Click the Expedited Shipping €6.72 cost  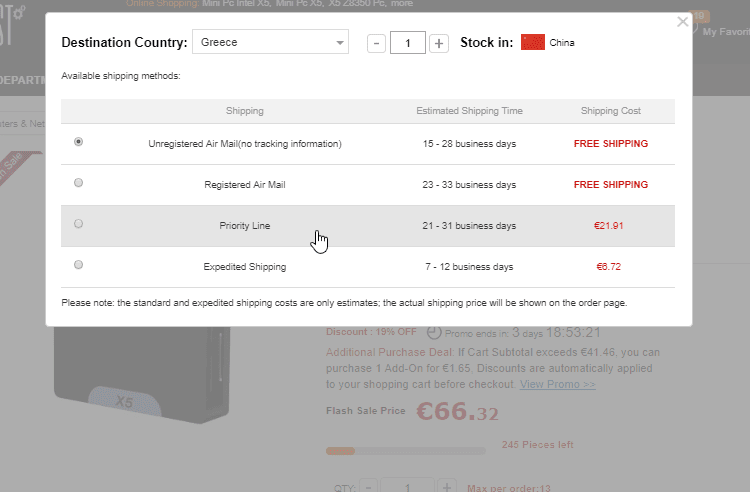tap(608, 267)
